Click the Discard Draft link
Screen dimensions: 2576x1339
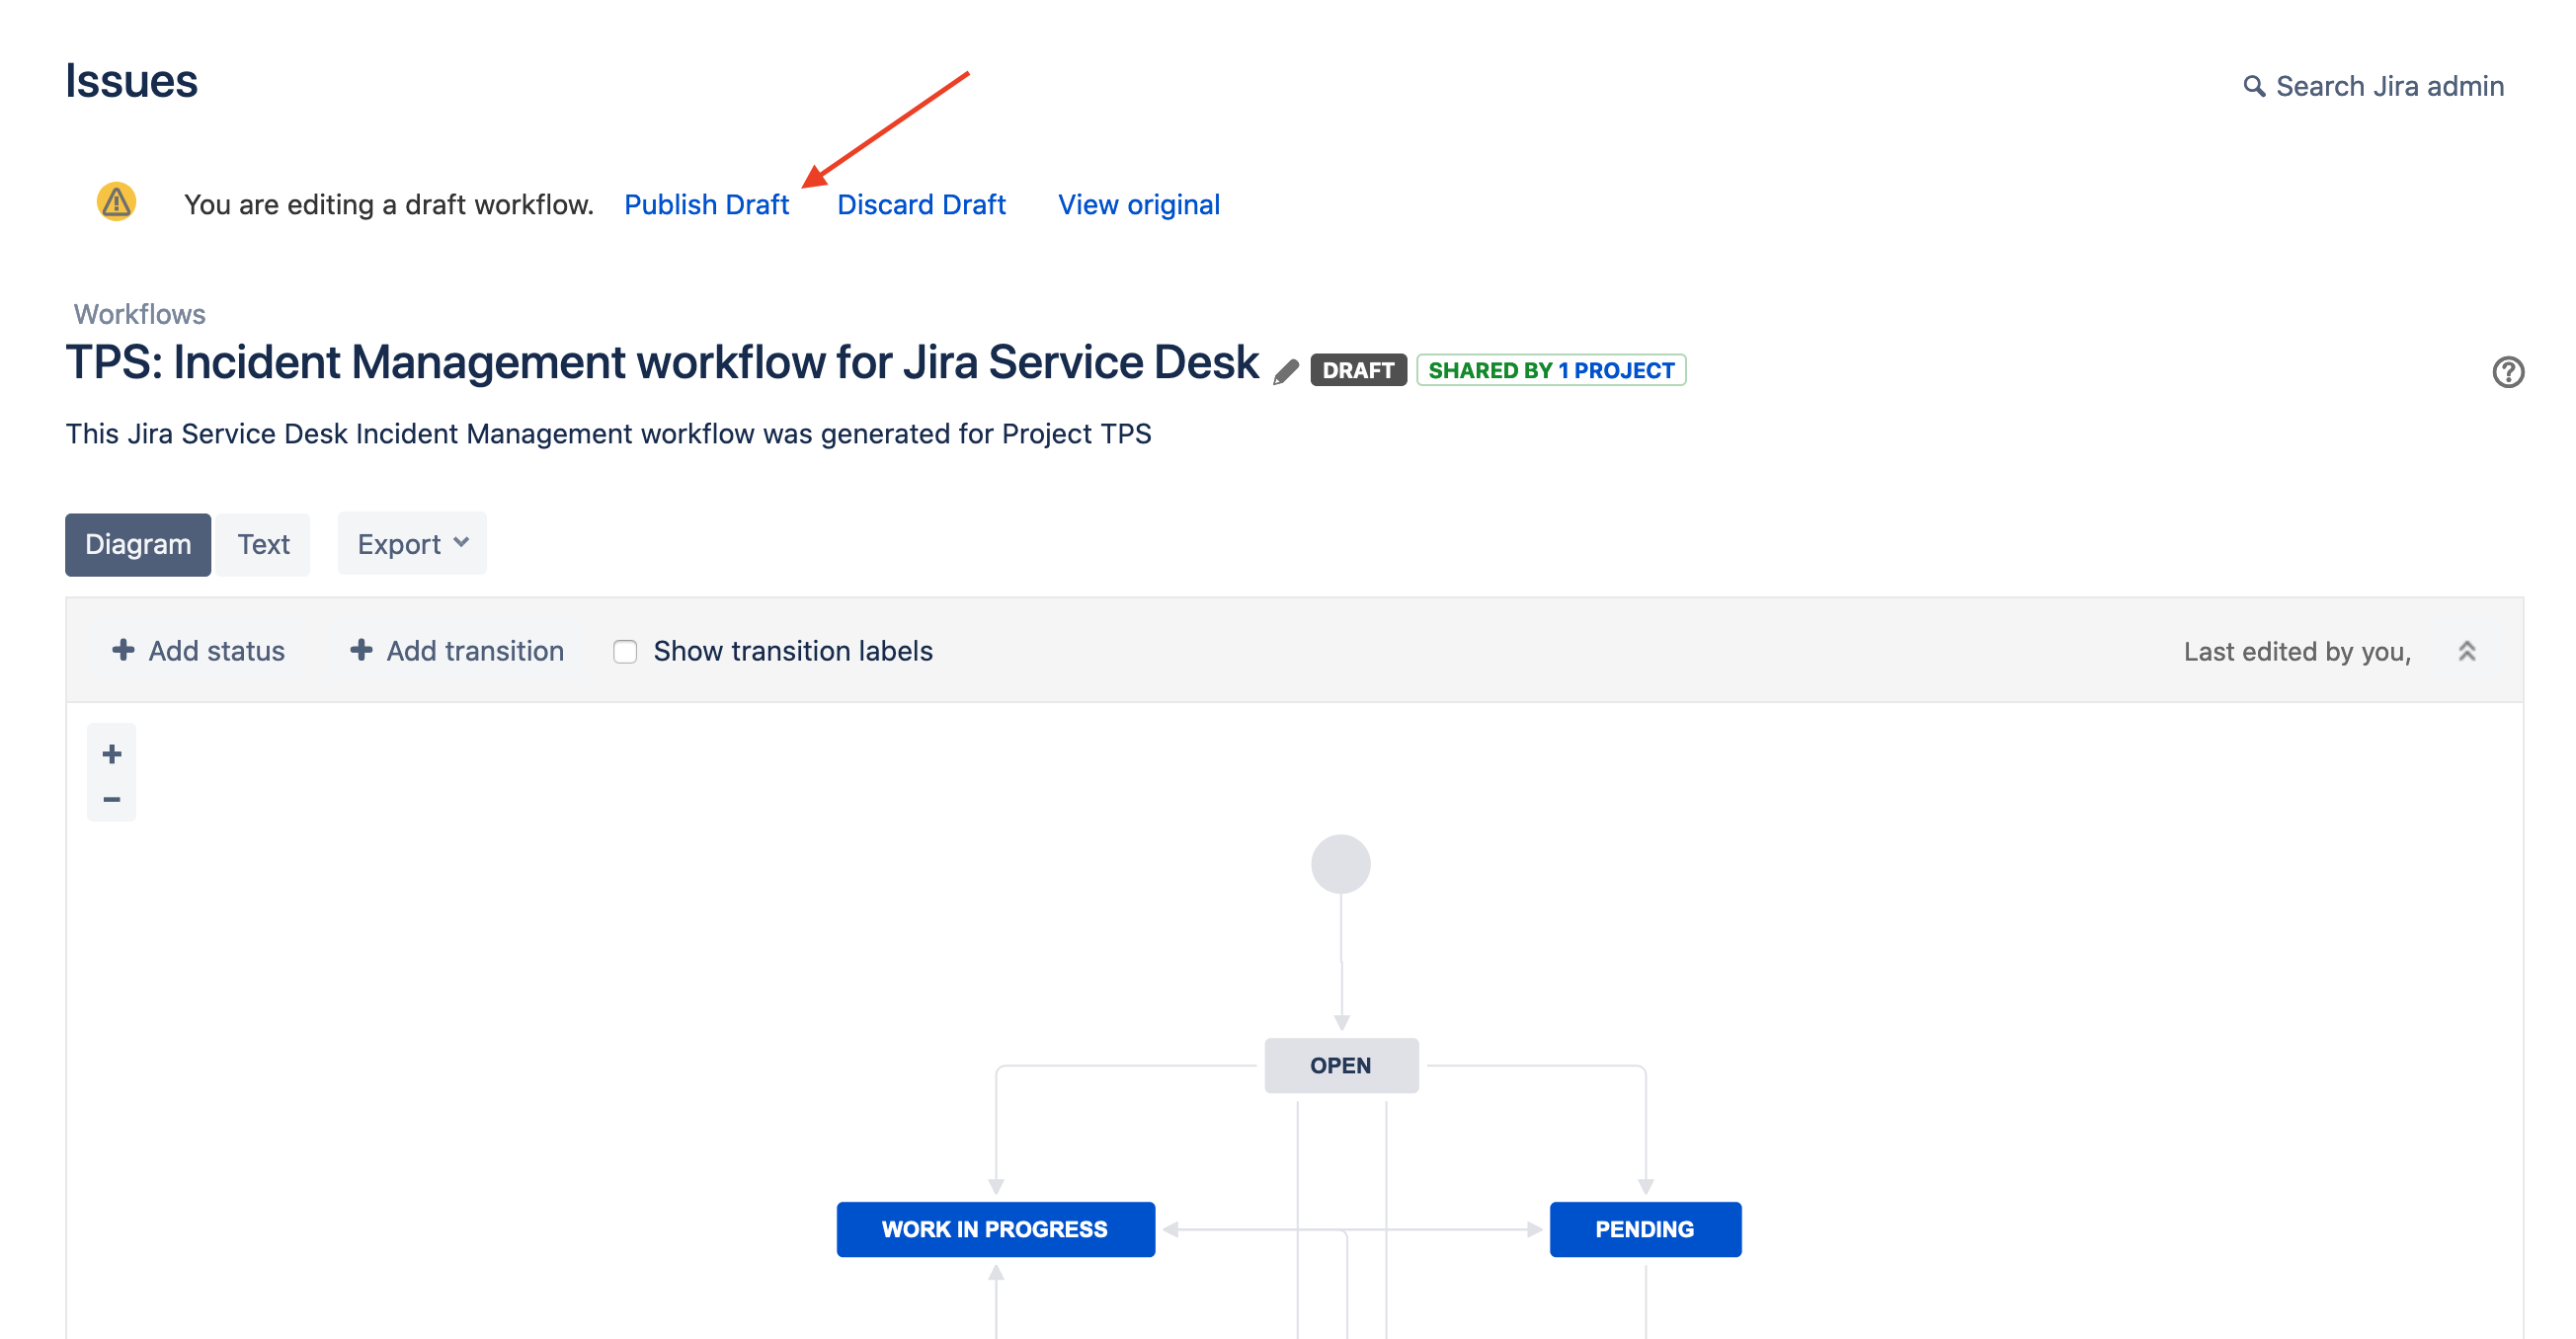click(921, 204)
